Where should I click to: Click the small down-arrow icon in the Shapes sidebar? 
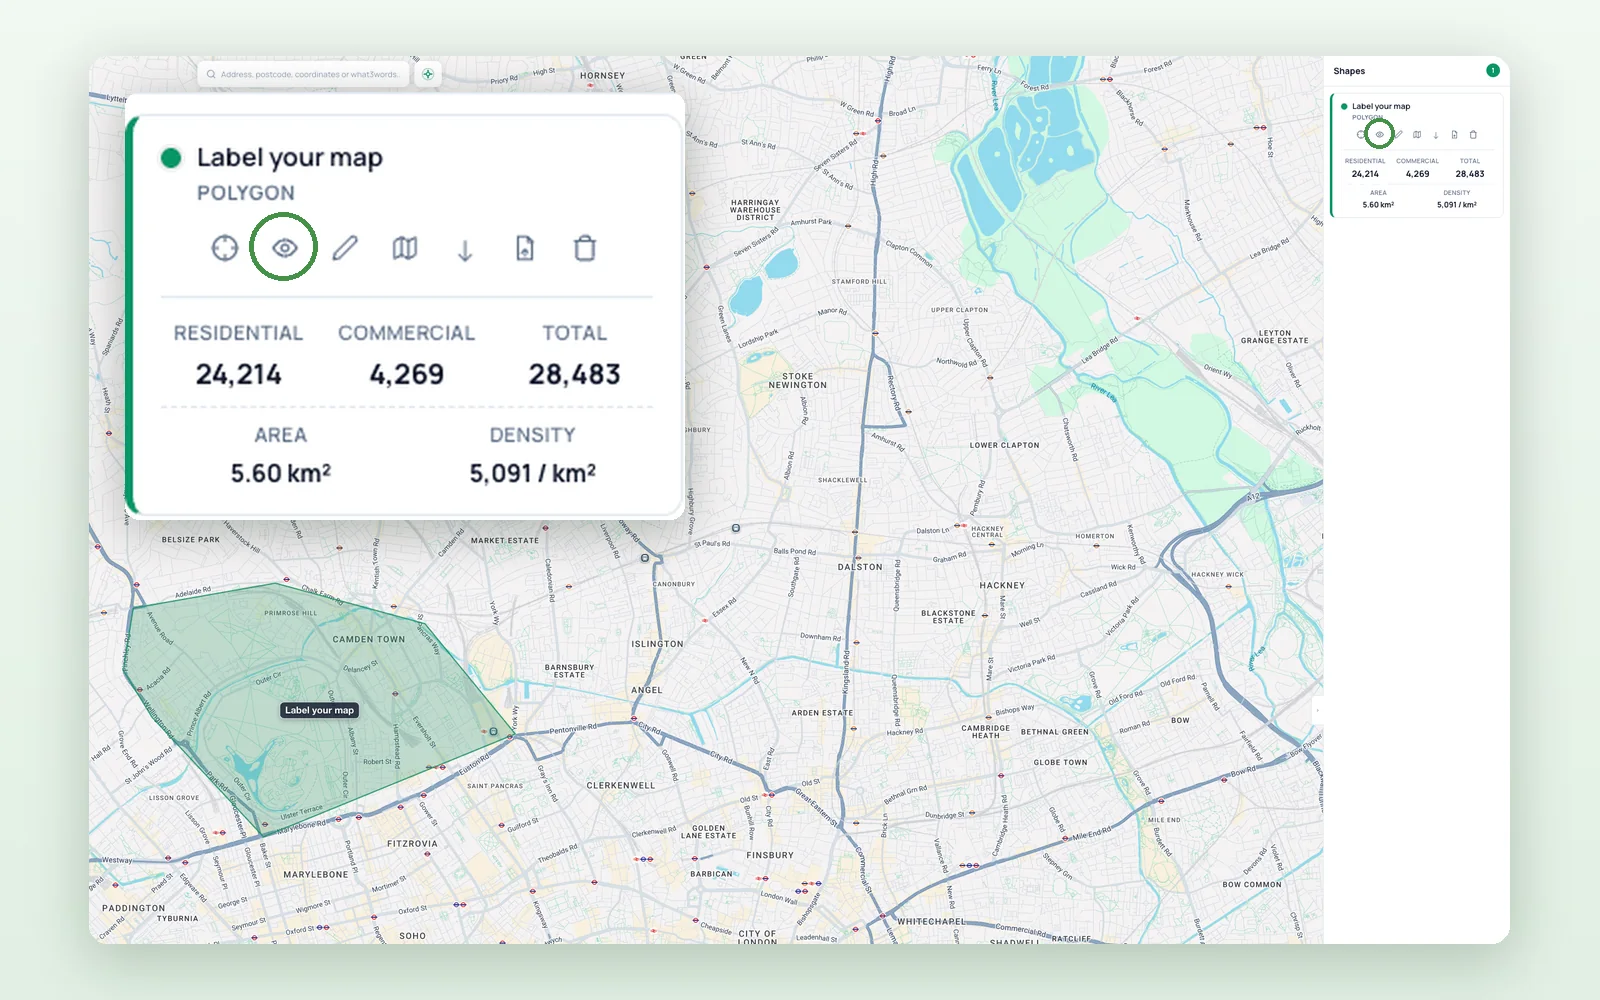click(1436, 135)
